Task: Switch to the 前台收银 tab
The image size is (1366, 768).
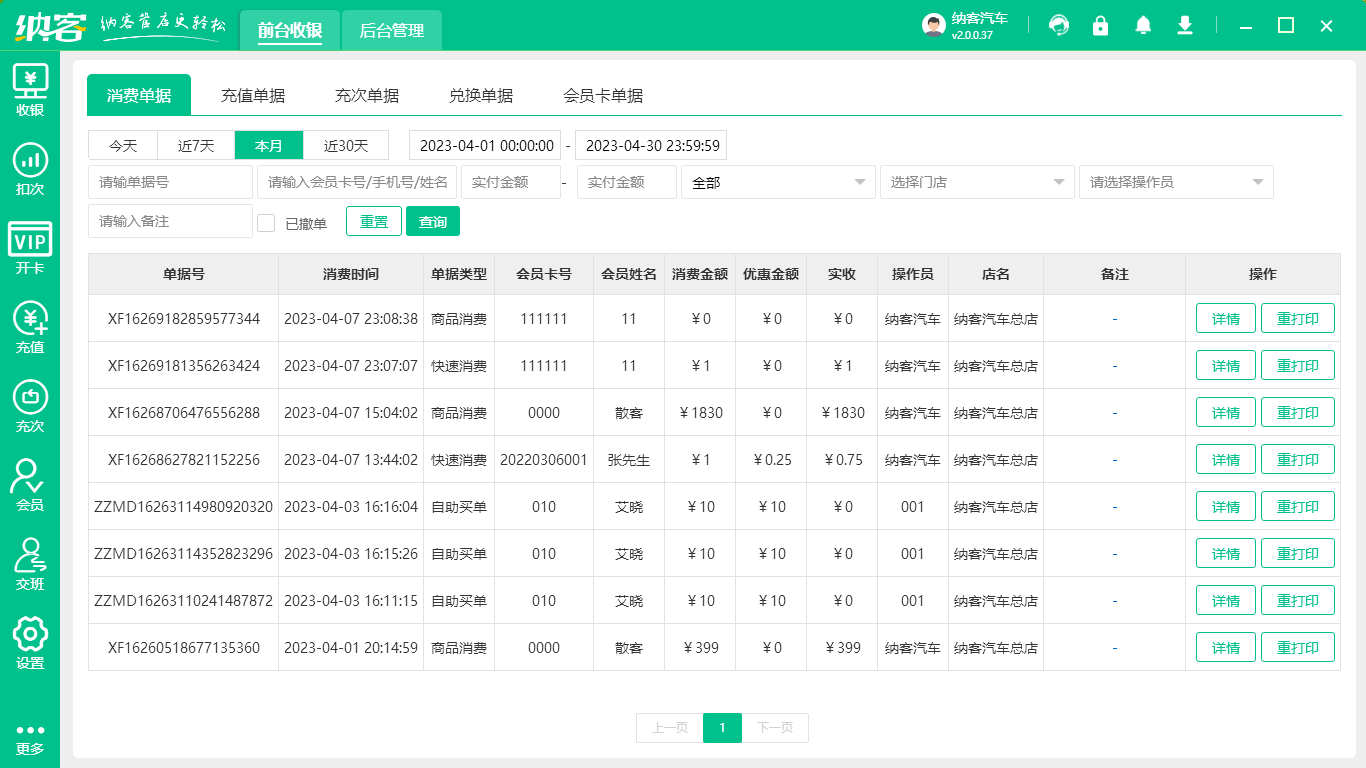Action: click(290, 30)
